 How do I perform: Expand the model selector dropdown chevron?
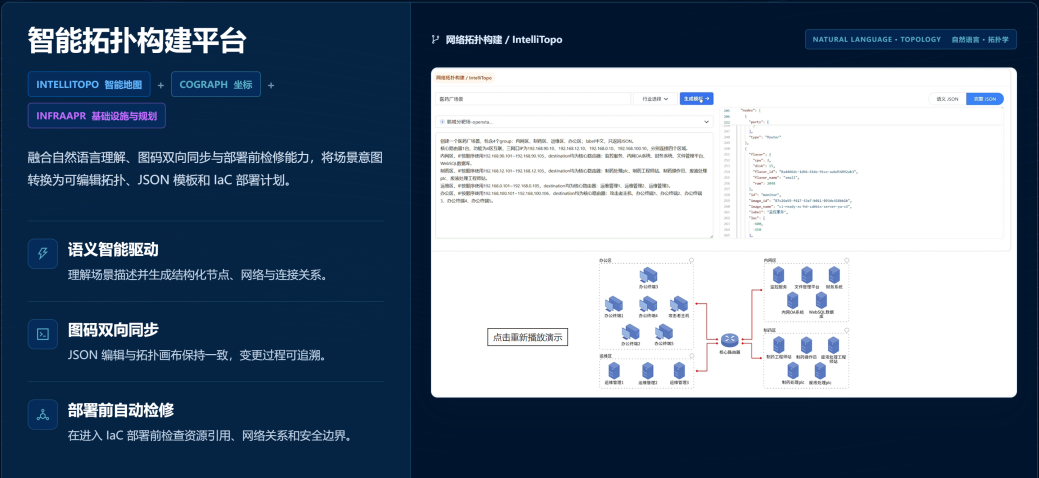706,122
